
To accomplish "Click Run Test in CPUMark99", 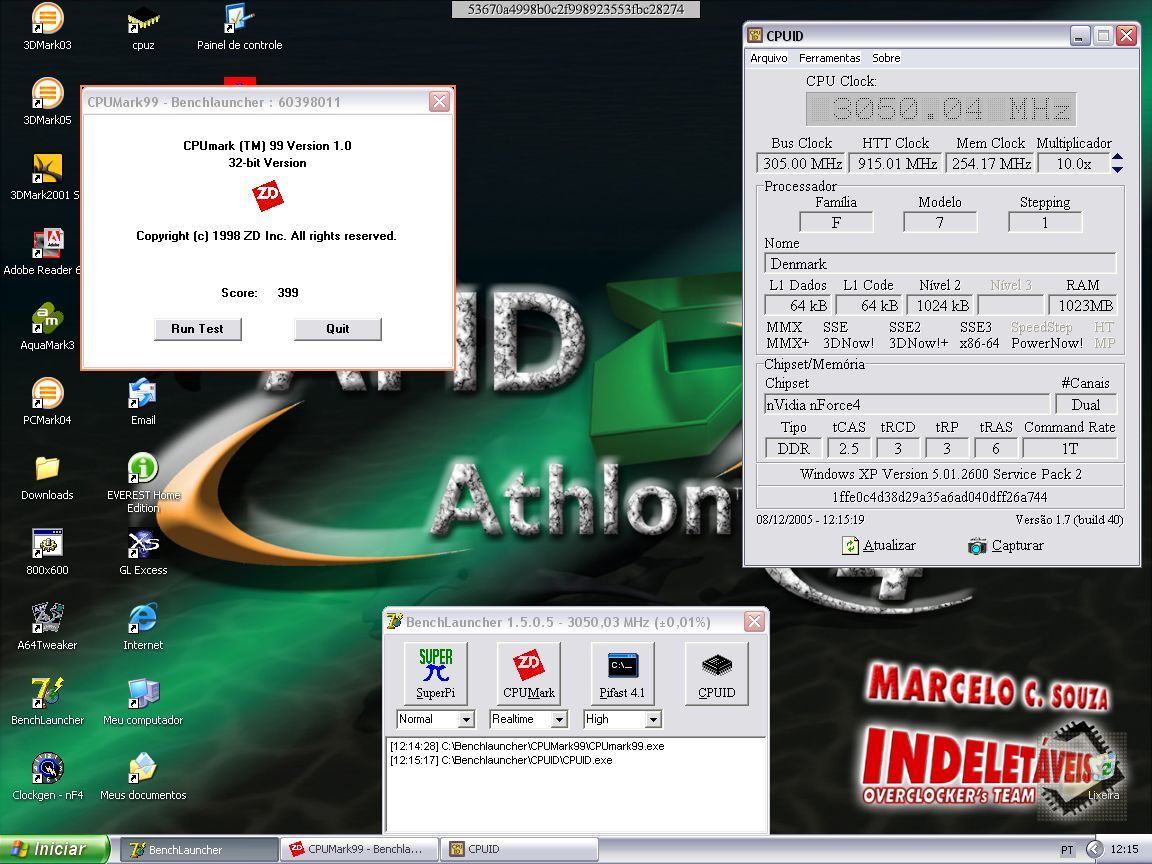I will [x=198, y=329].
